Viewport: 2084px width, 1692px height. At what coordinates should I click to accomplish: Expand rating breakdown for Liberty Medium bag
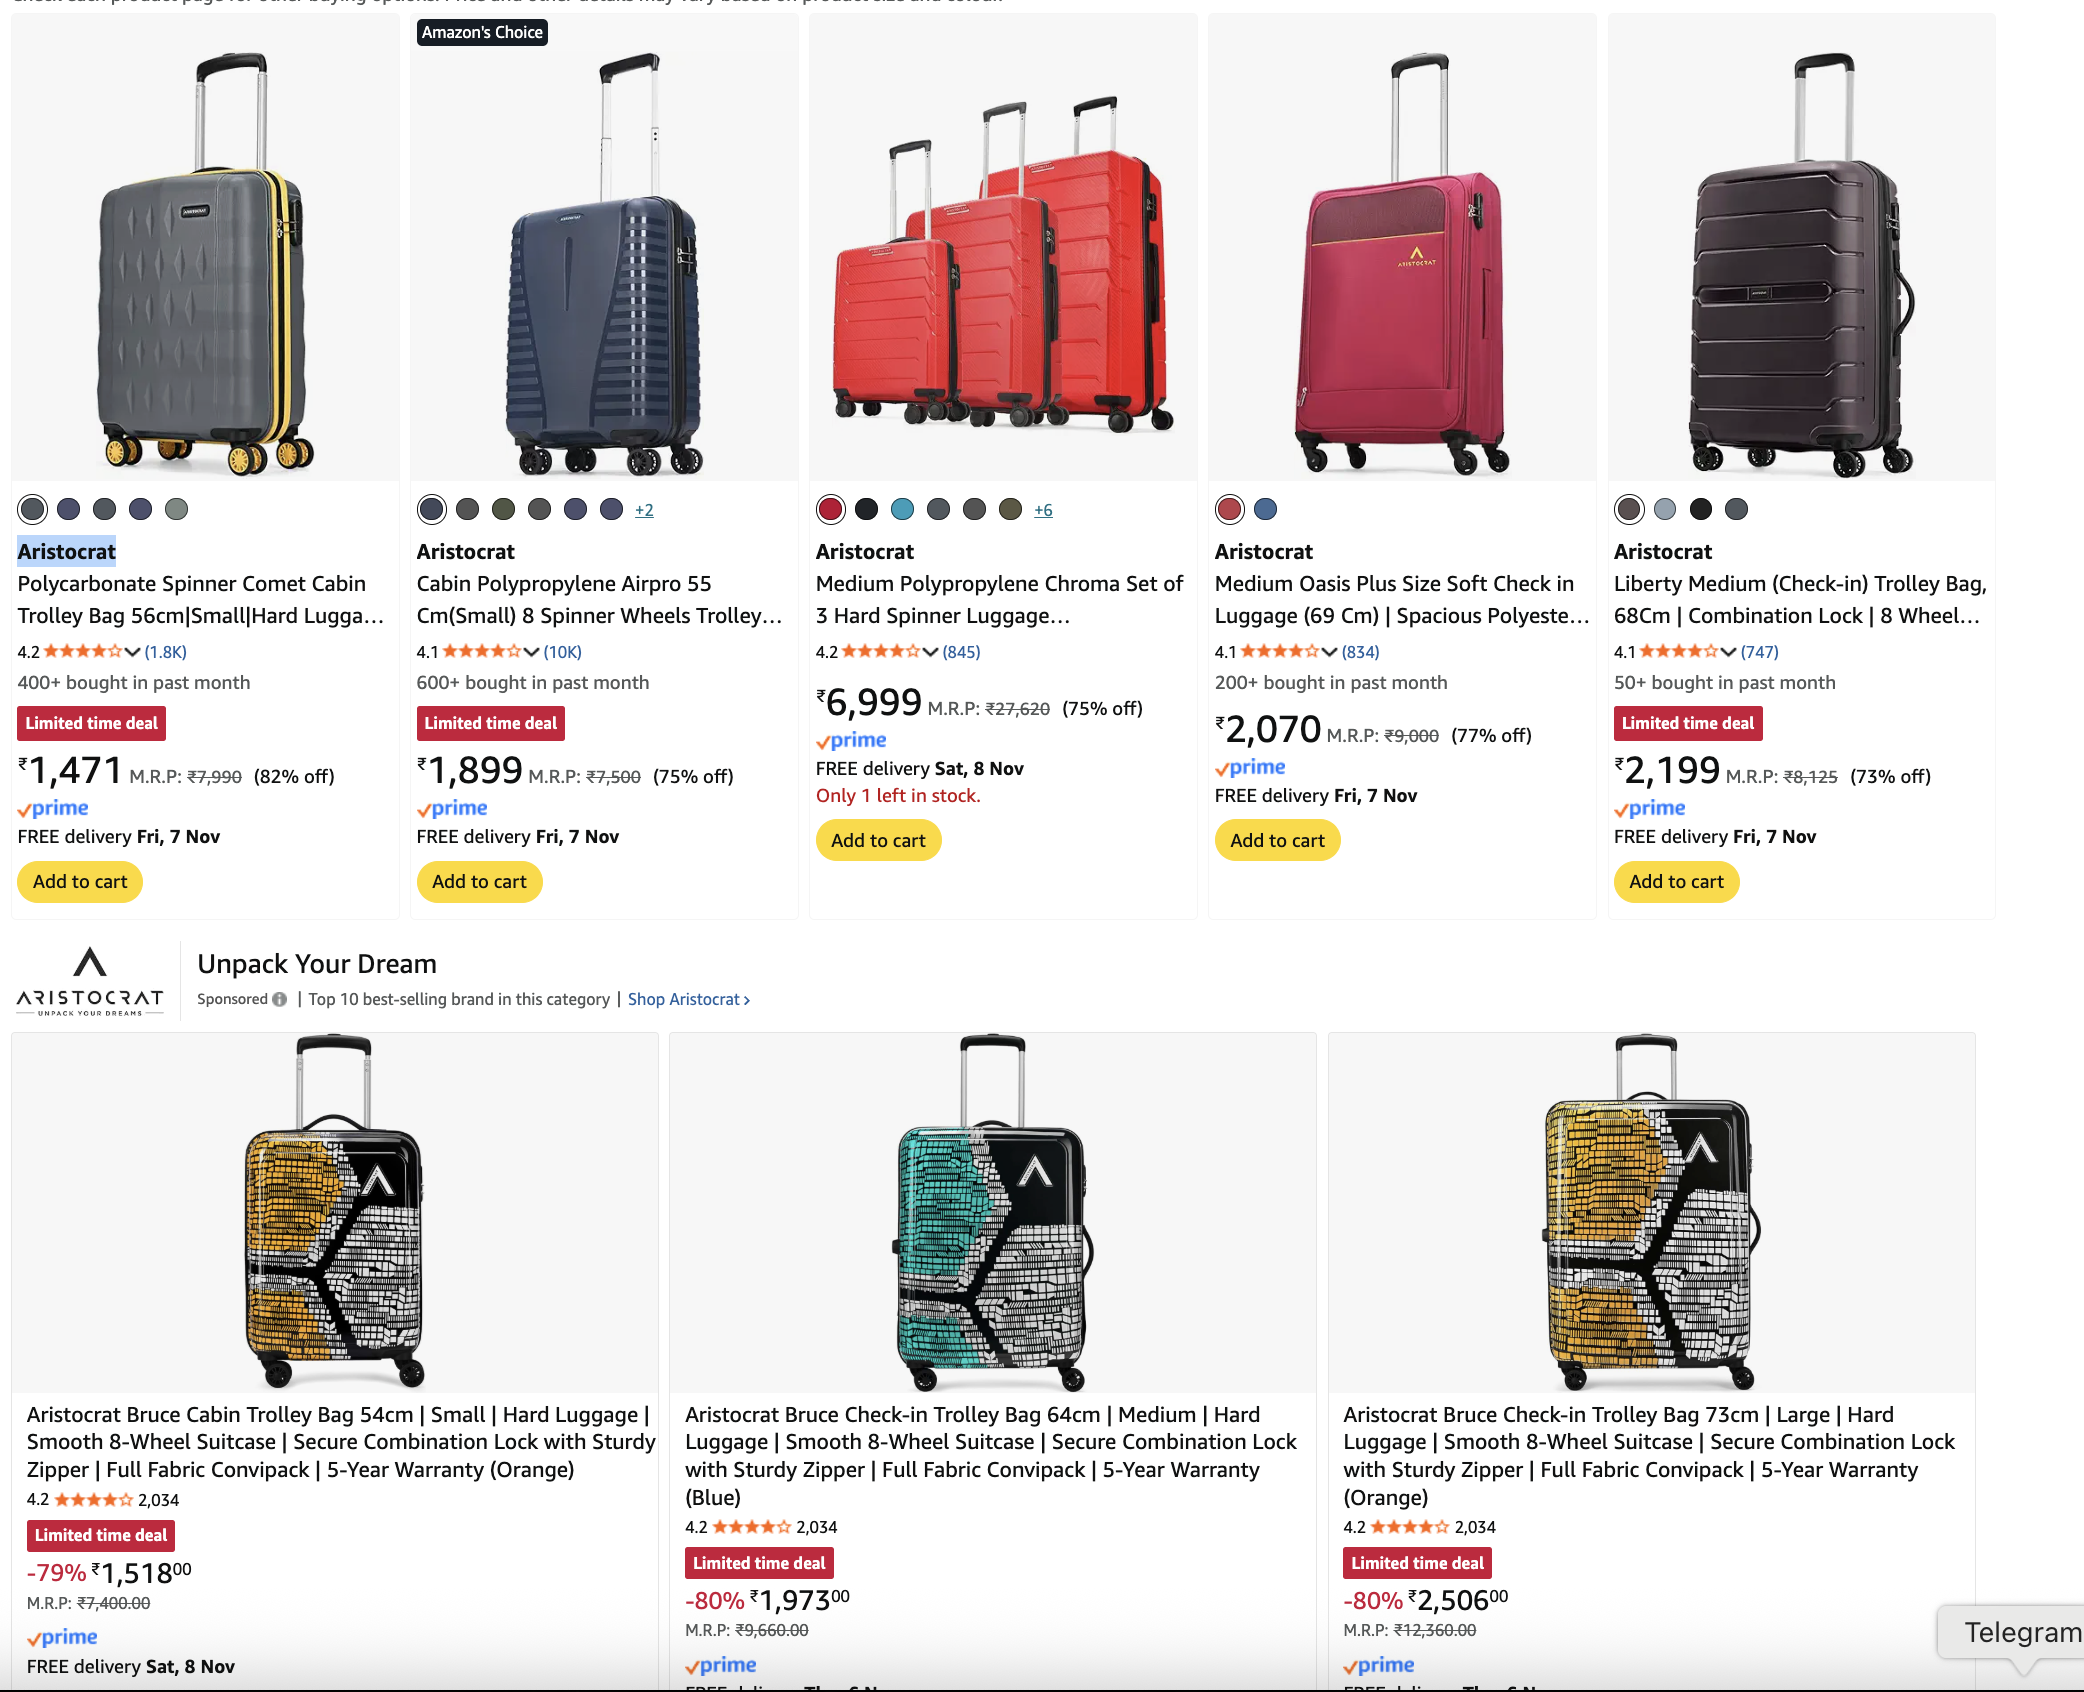(1728, 652)
